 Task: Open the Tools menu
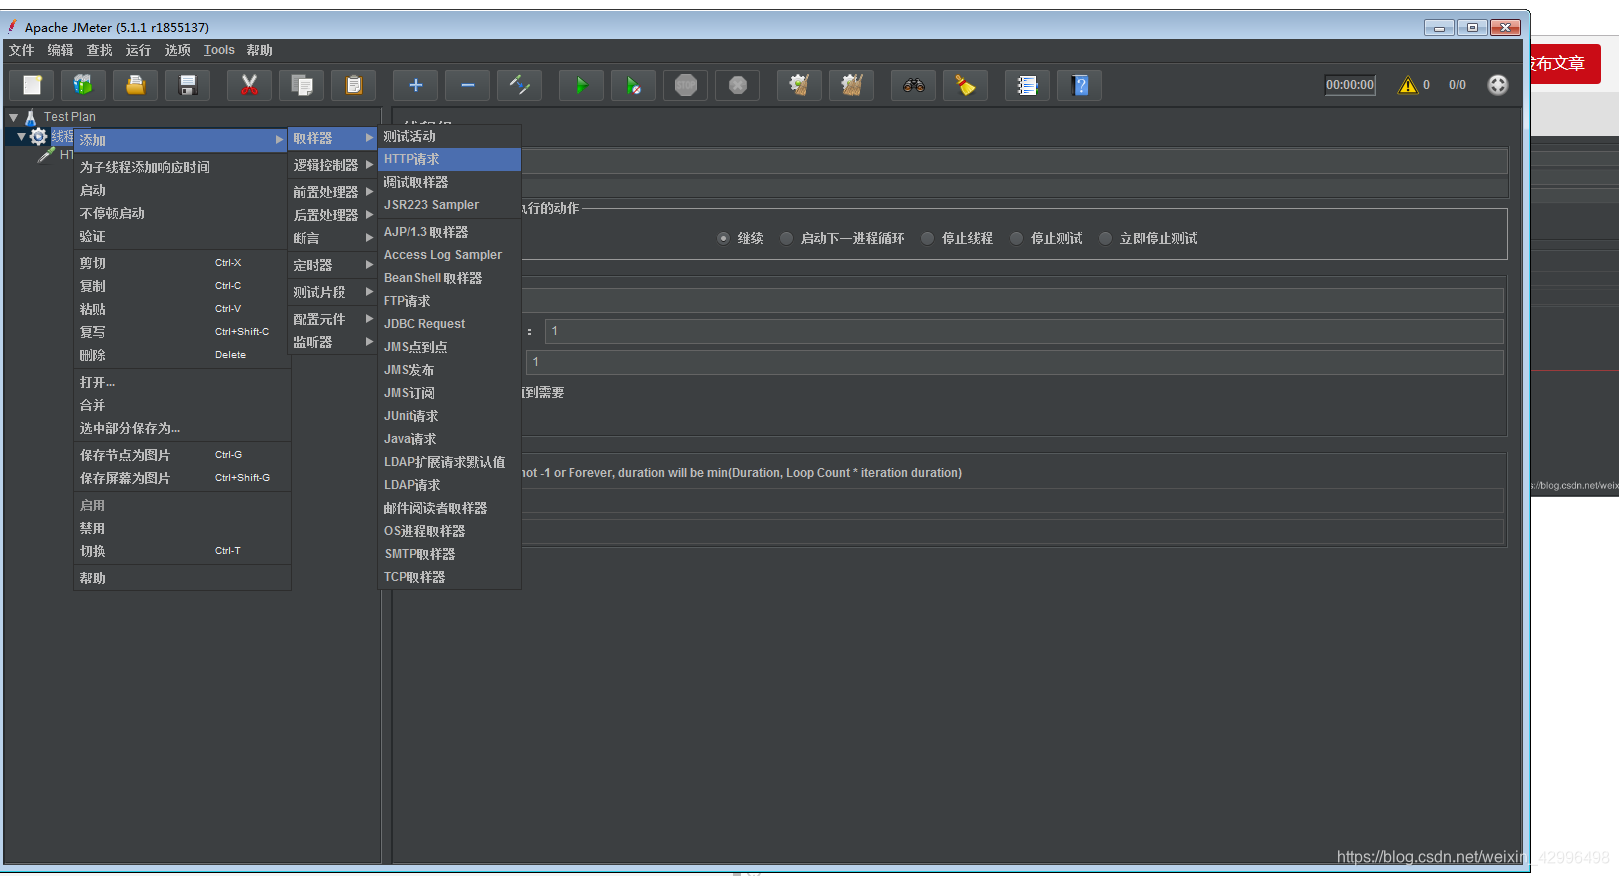[219, 50]
